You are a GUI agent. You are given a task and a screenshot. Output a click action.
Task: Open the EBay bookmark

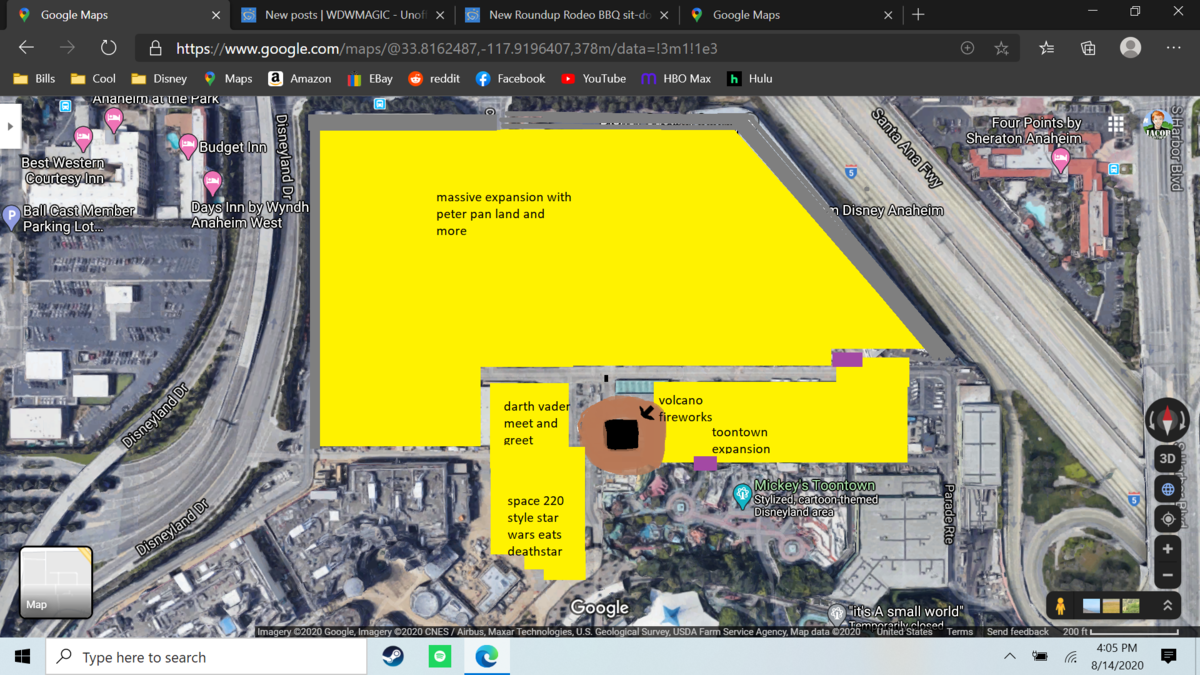point(370,78)
